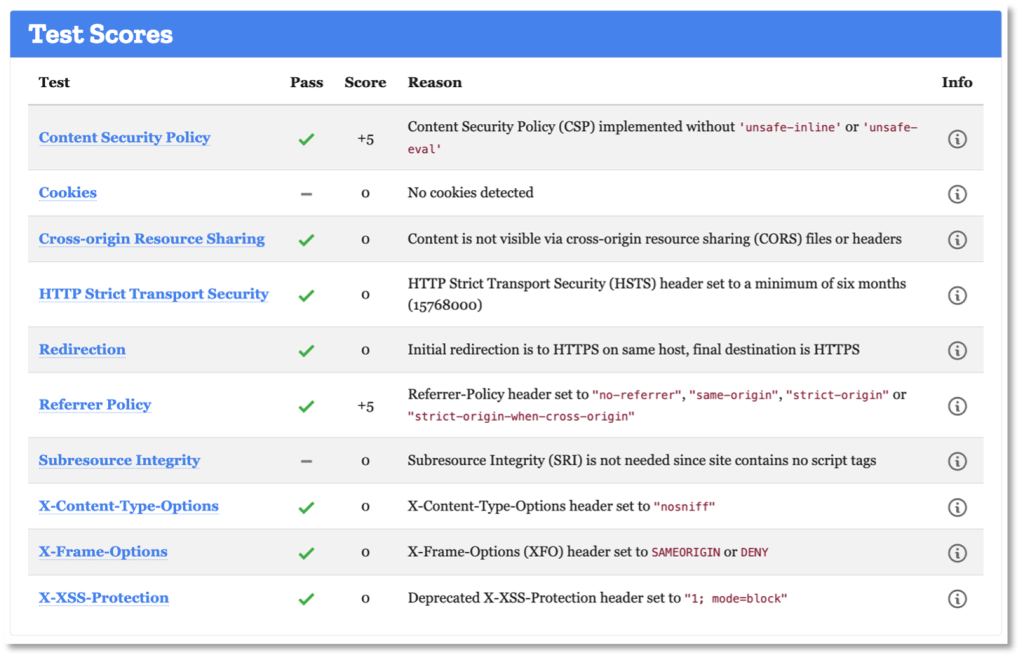This screenshot has height=660, width=1024.
Task: Select the checkmark on the Redirection row
Action: pyautogui.click(x=306, y=350)
